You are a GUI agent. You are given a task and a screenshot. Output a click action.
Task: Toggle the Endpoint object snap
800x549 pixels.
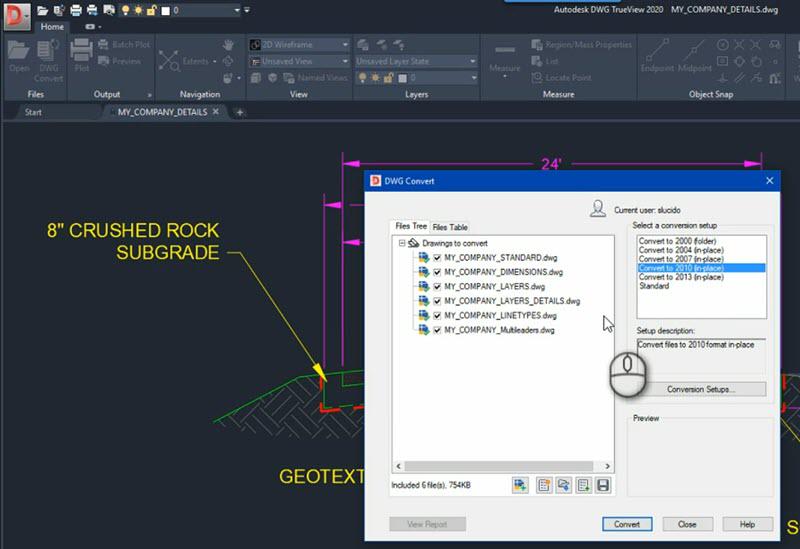coord(658,56)
